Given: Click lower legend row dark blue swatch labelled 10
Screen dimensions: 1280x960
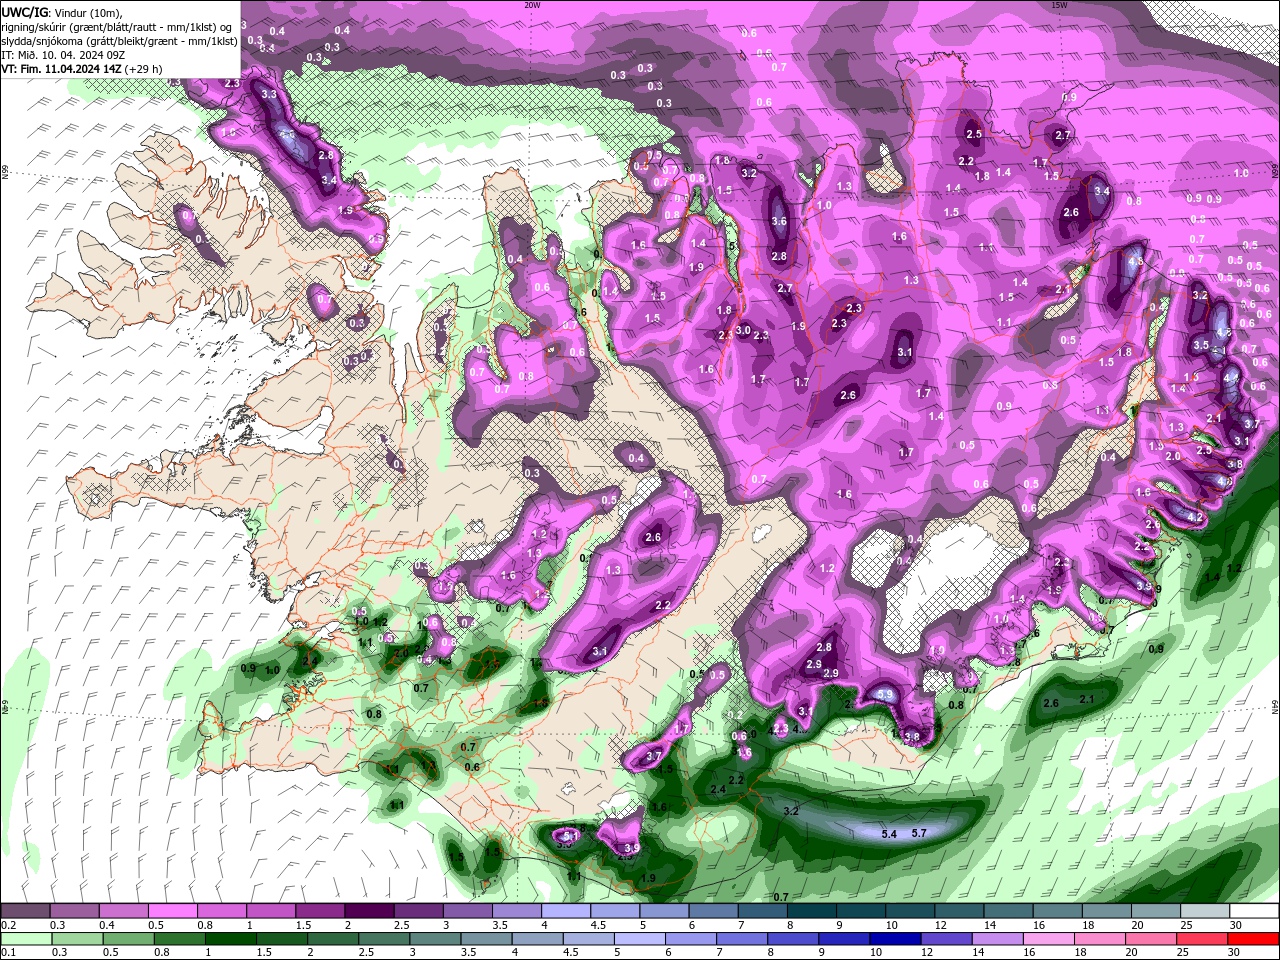Looking at the screenshot, I should click(896, 939).
